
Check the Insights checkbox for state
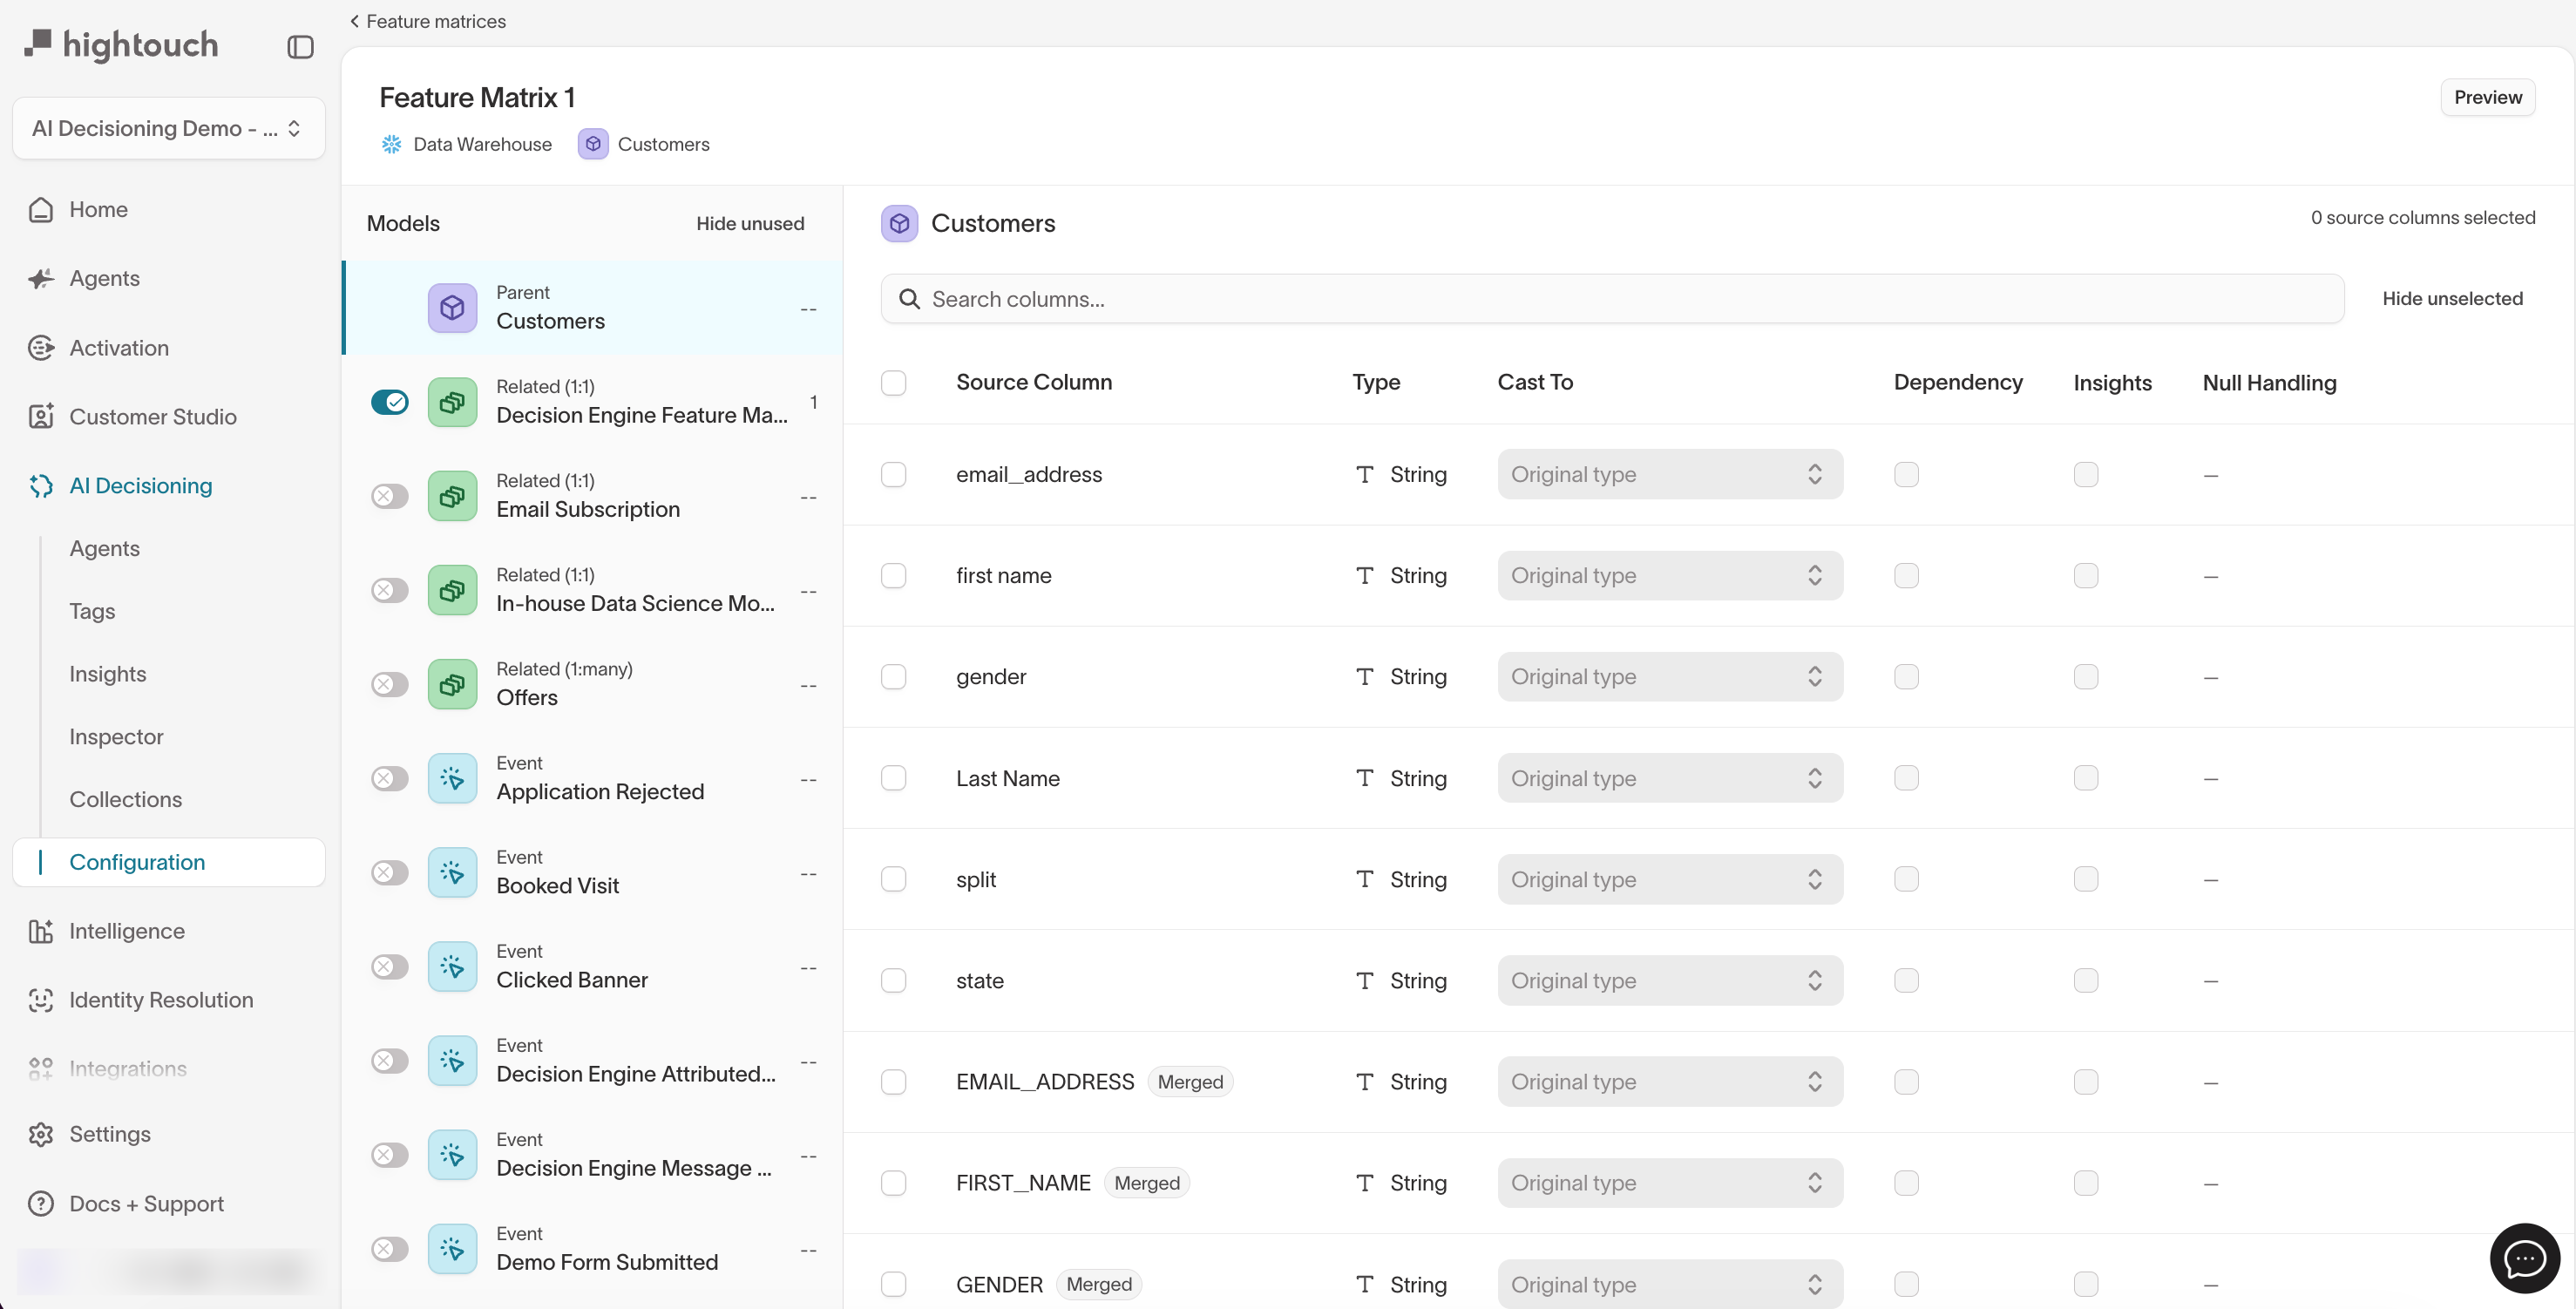pos(2085,980)
